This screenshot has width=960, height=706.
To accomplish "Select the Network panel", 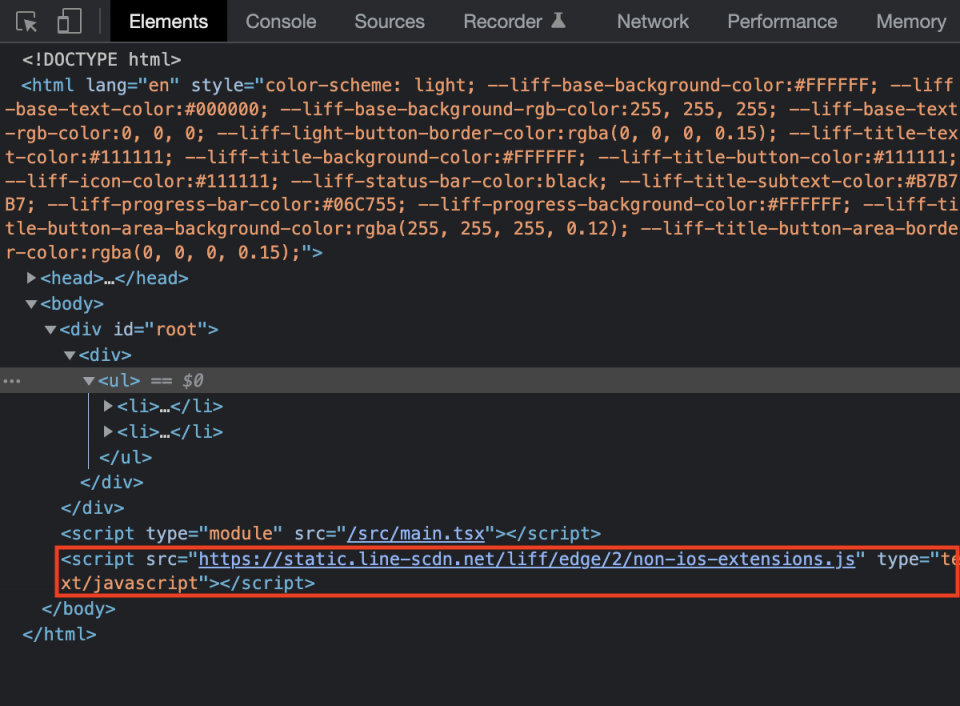I will click(x=652, y=21).
